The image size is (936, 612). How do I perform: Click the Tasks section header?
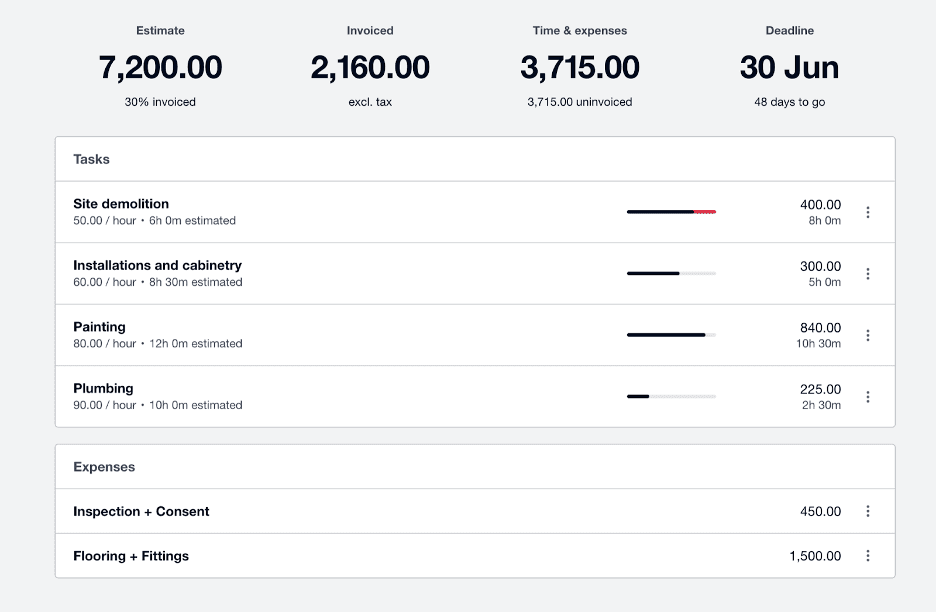click(x=91, y=159)
